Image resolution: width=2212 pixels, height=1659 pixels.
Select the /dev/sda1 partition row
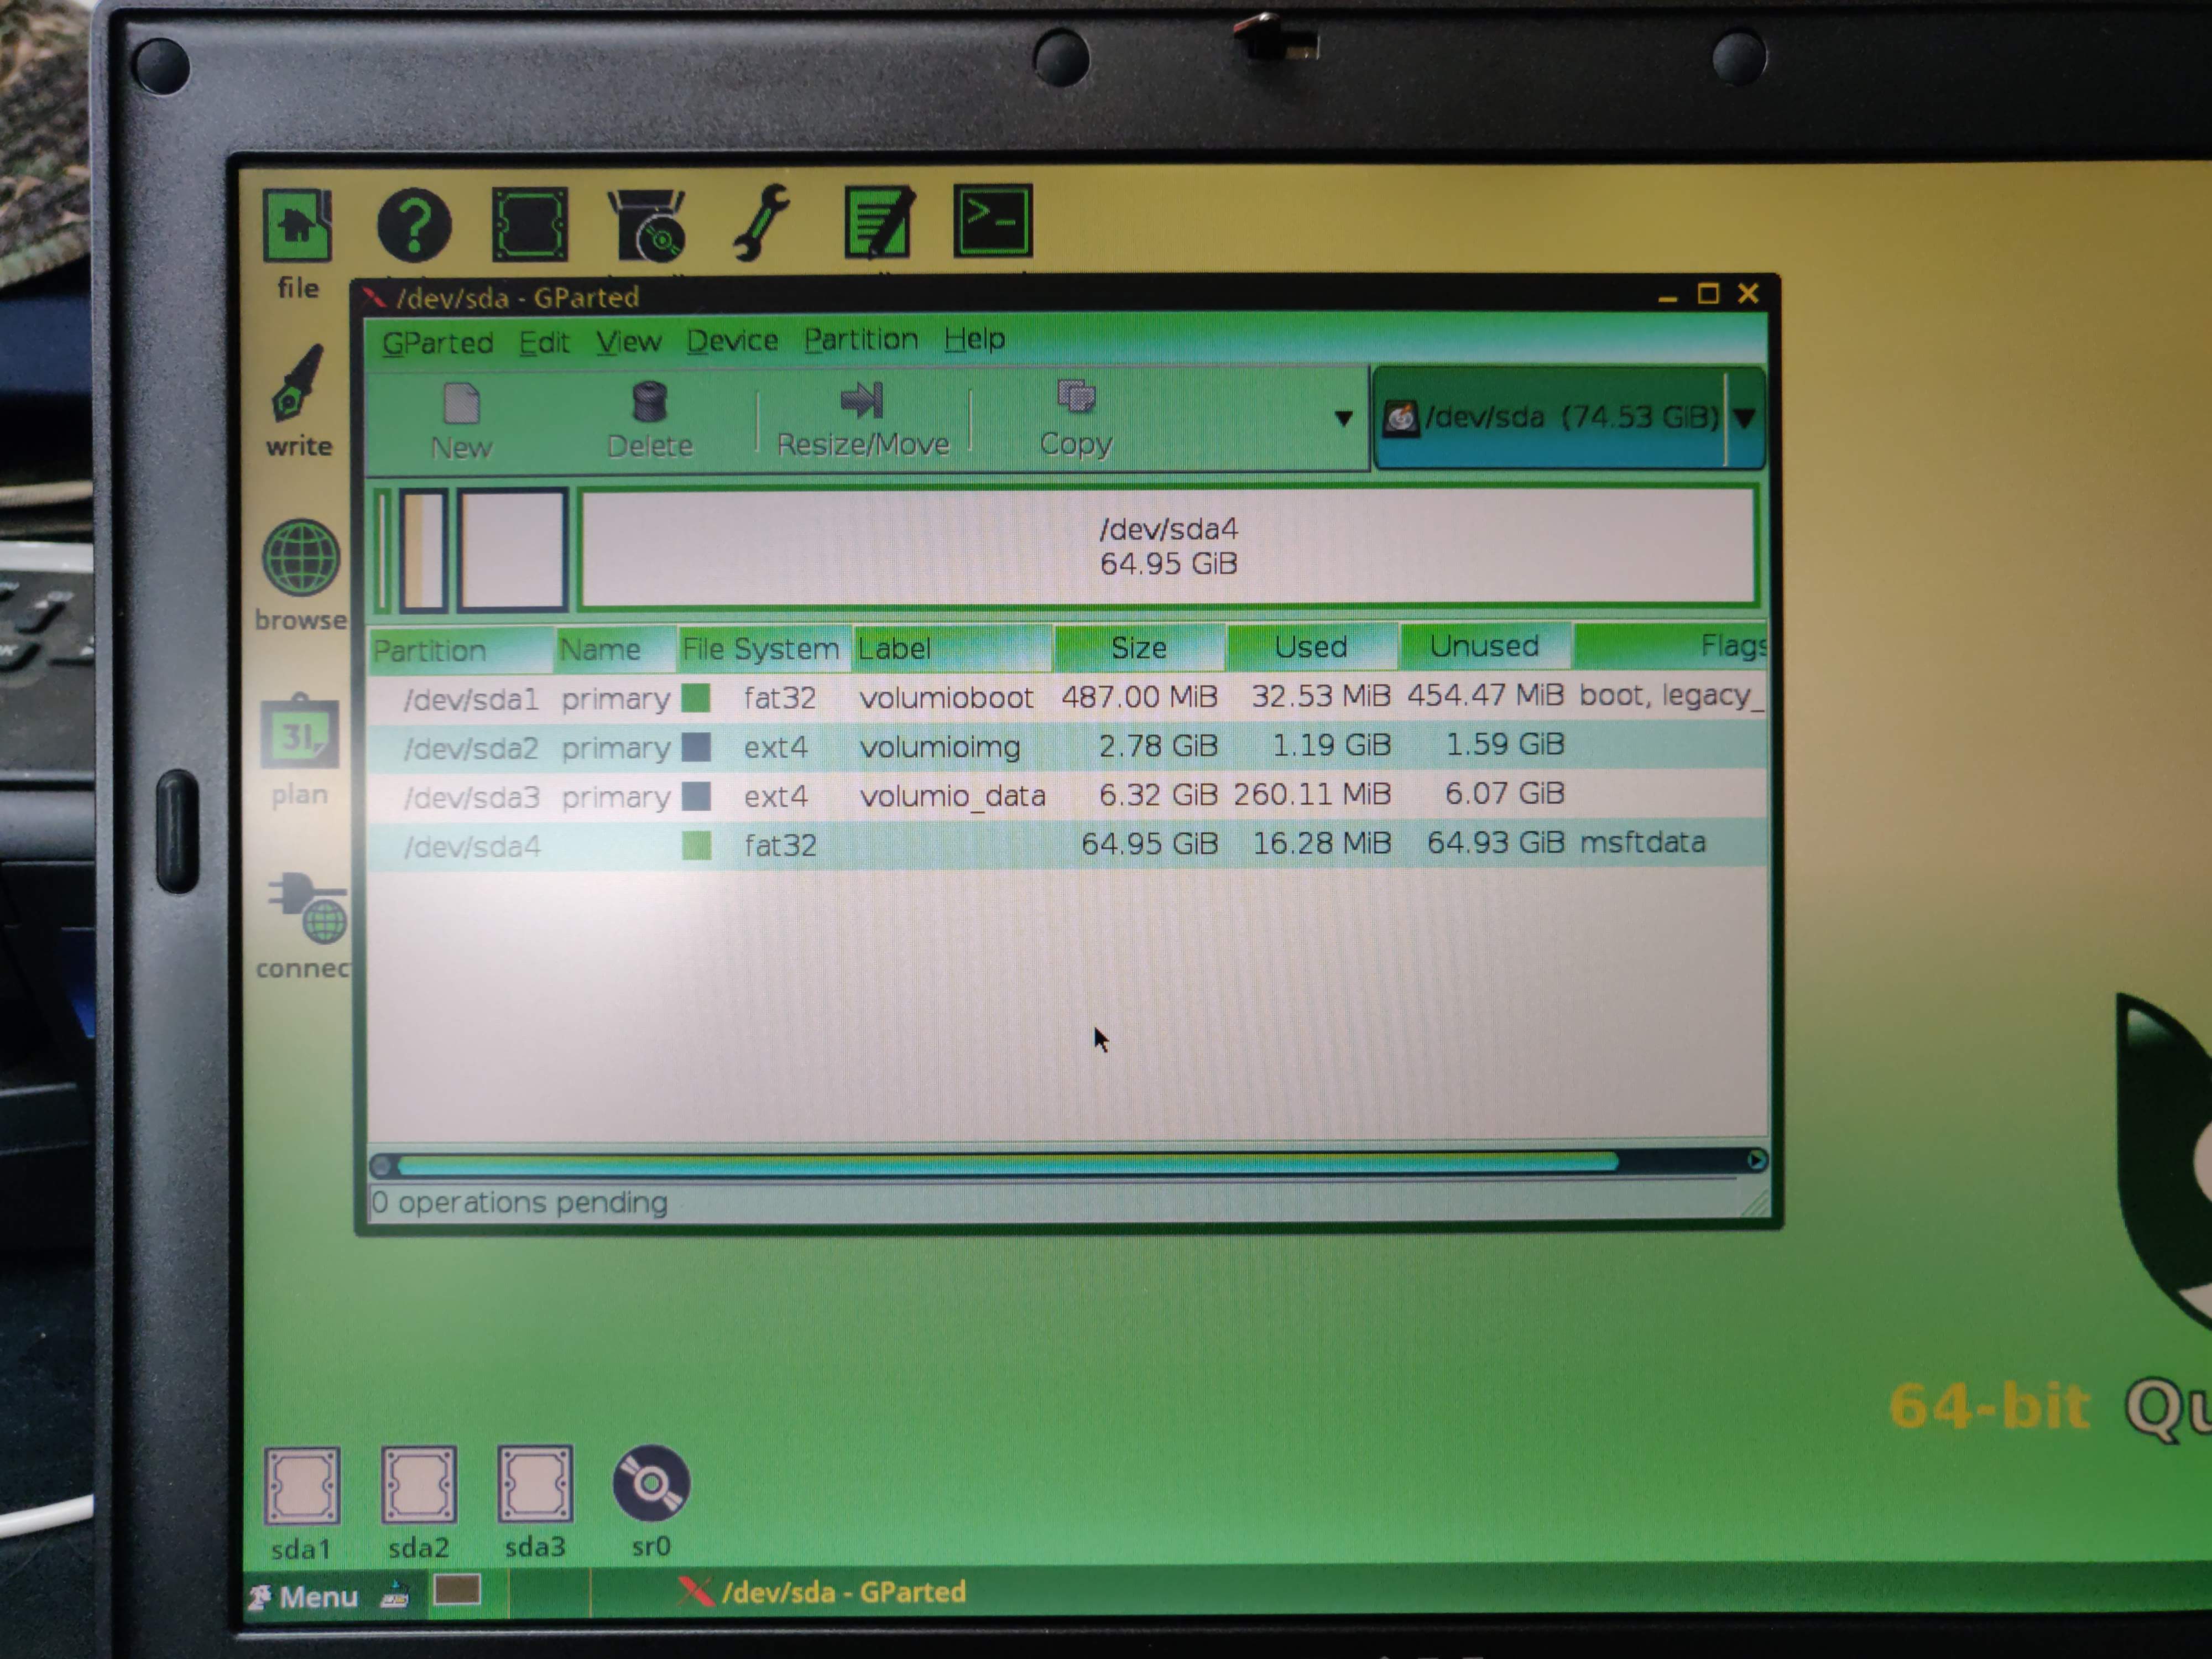[x=1067, y=696]
